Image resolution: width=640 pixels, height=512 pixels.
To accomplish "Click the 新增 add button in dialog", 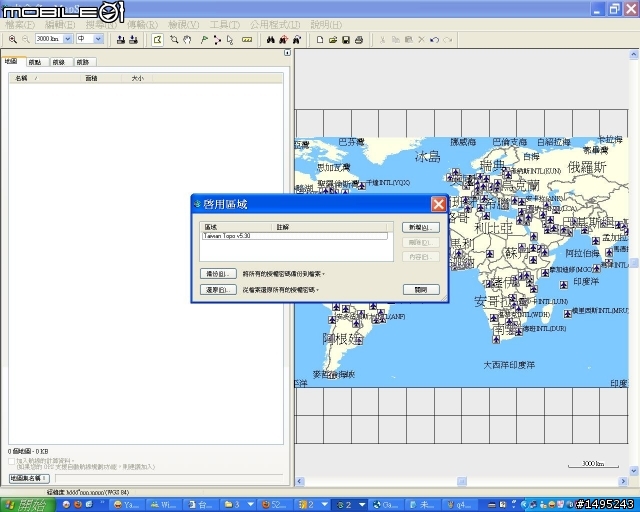I will pyautogui.click(x=421, y=227).
